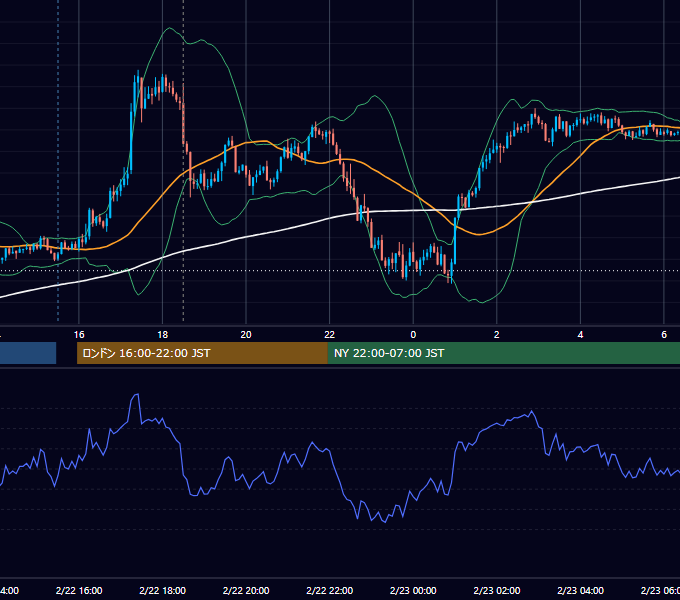Click the '20' hour label on upper axis
Image resolution: width=680 pixels, height=600 pixels.
click(246, 335)
